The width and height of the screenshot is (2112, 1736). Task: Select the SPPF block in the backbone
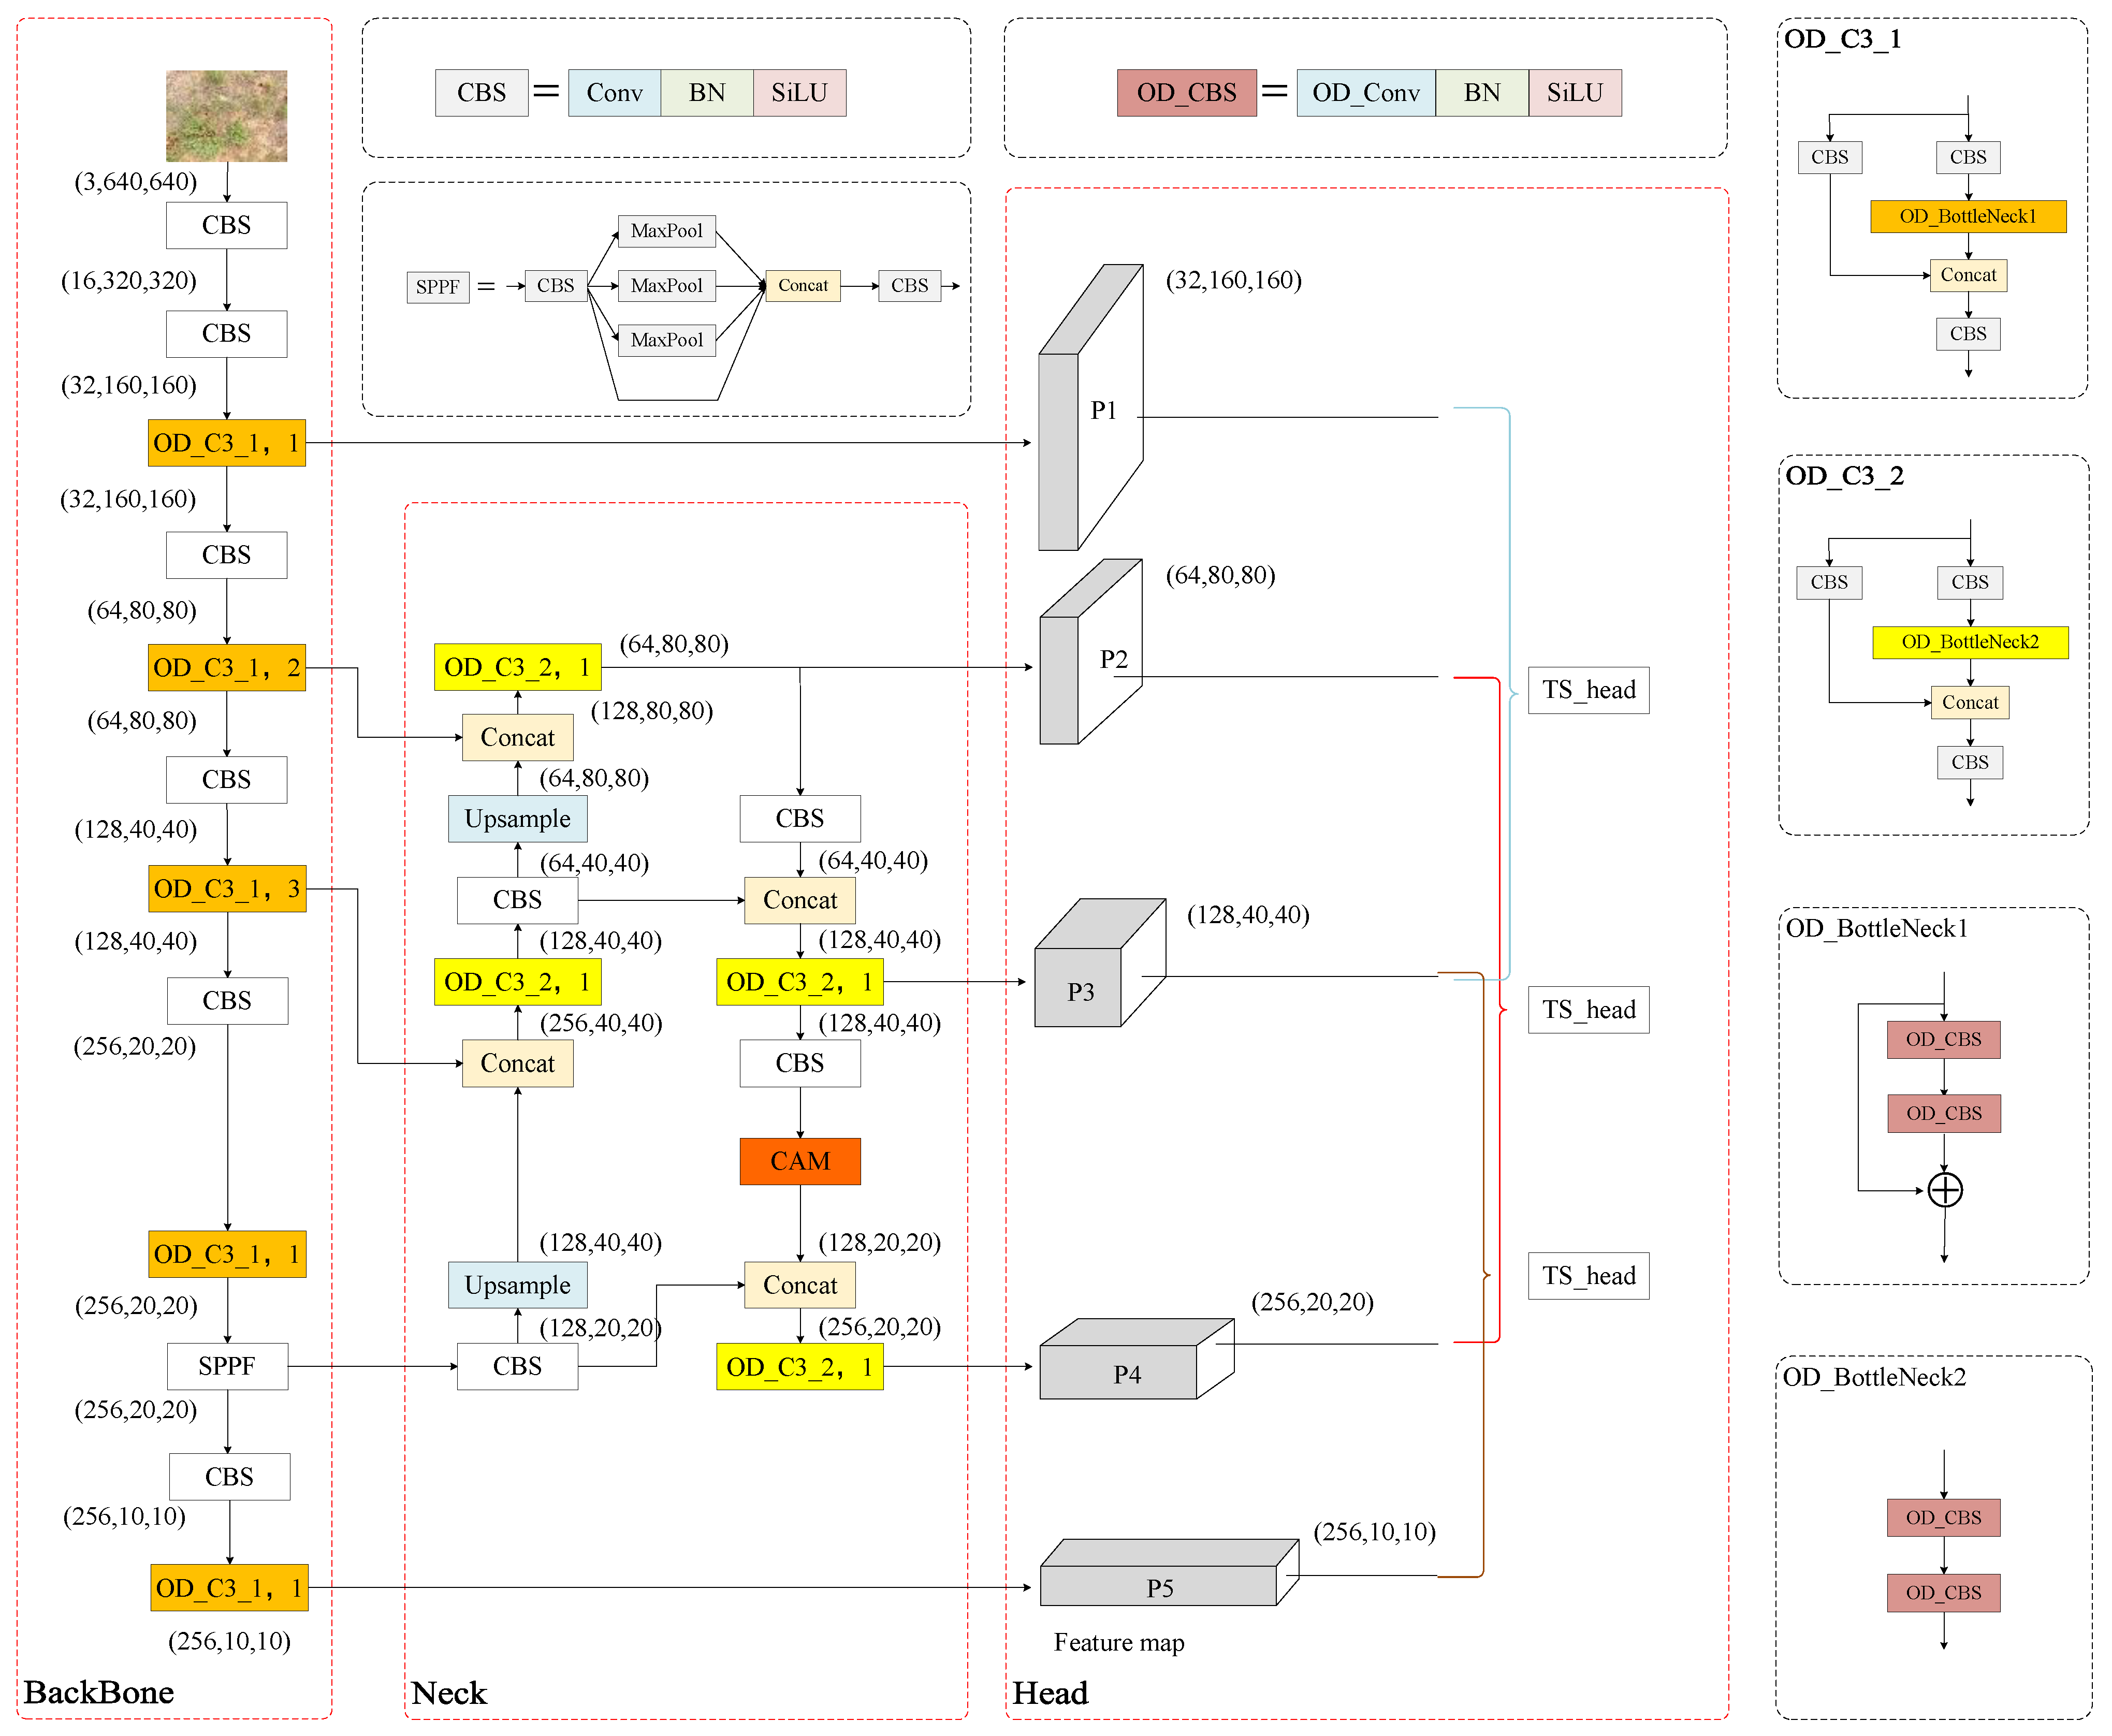click(227, 1366)
